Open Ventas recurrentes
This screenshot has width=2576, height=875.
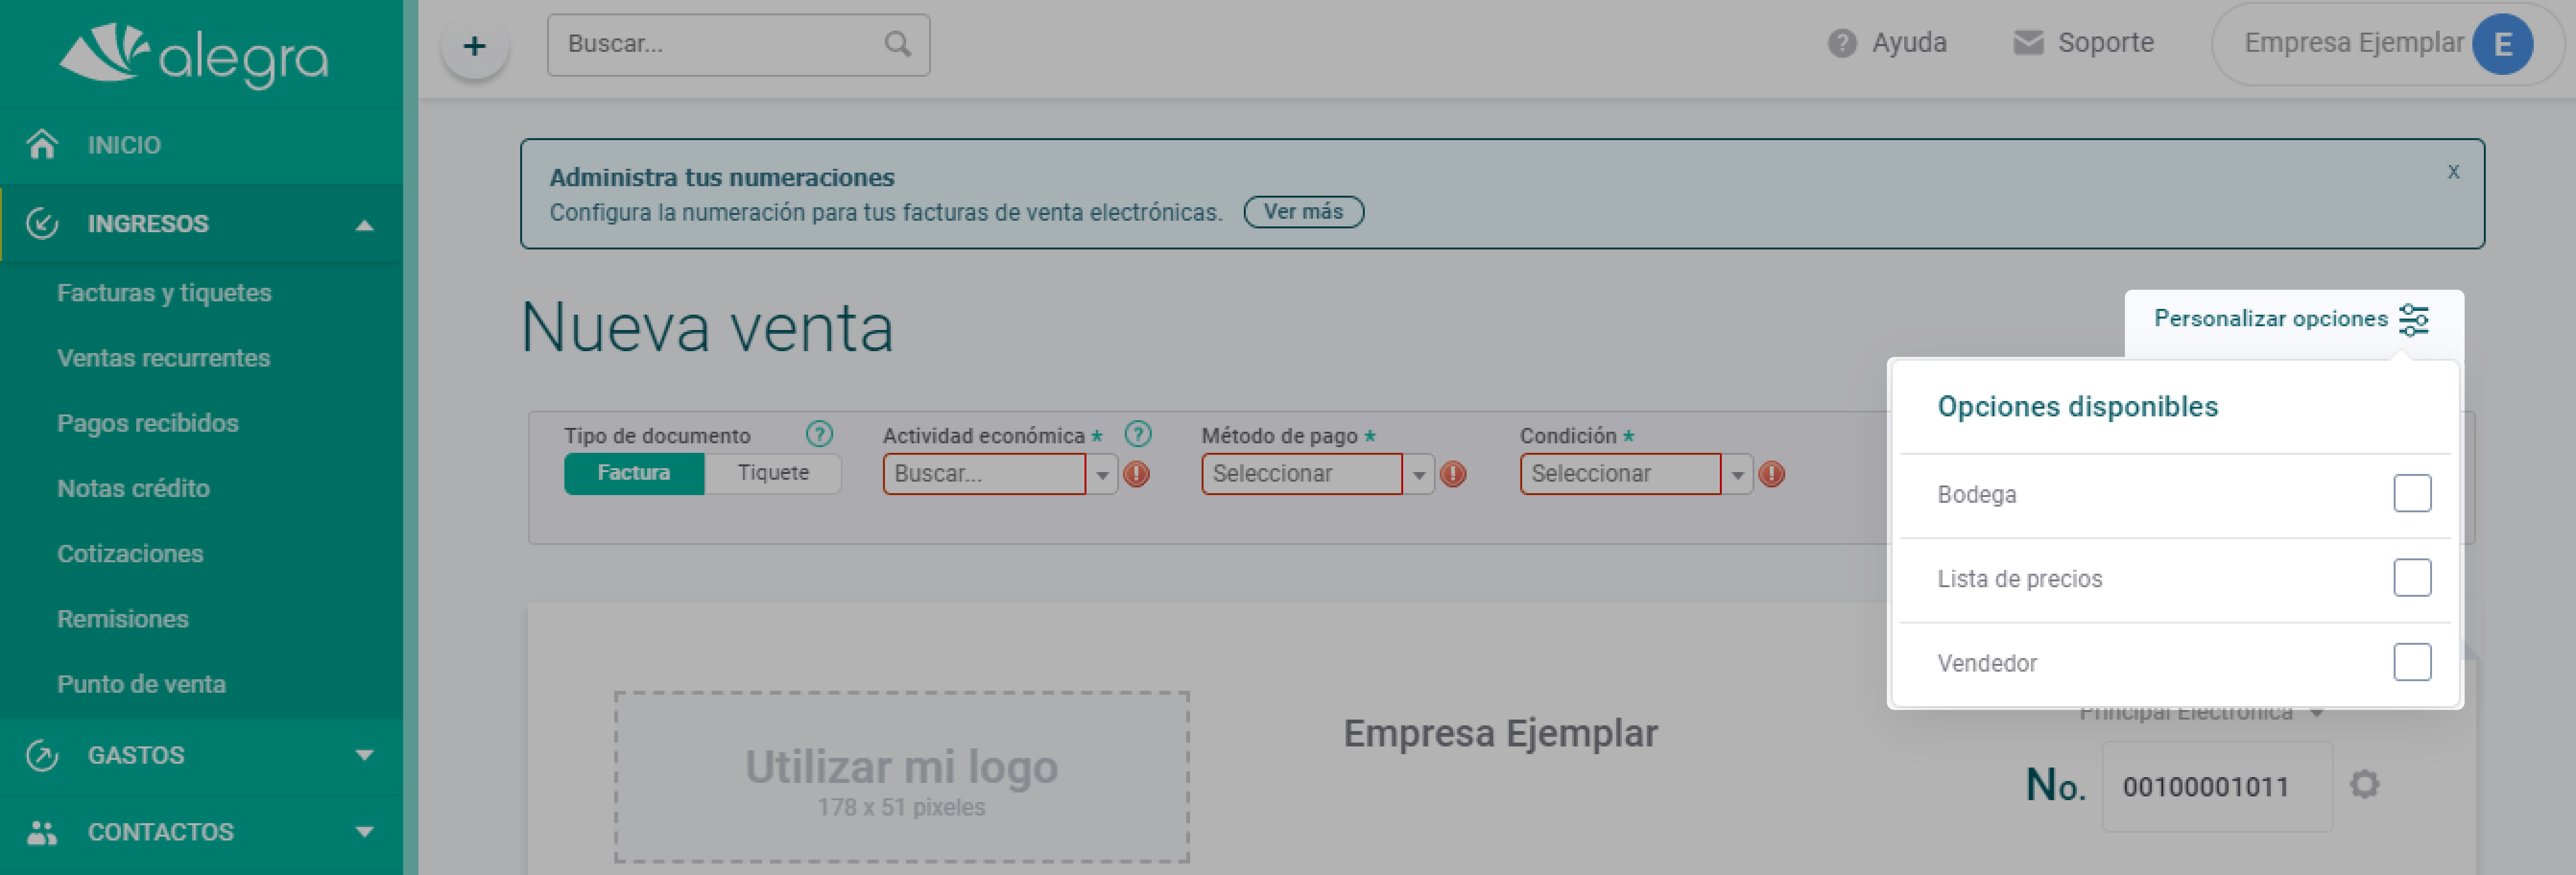(163, 358)
